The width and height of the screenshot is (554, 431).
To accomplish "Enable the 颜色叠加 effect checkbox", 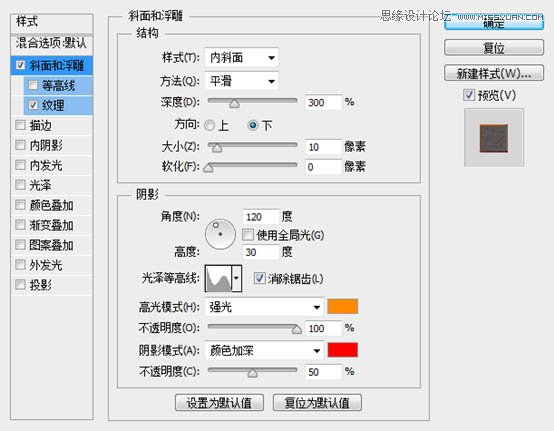I will [x=20, y=205].
